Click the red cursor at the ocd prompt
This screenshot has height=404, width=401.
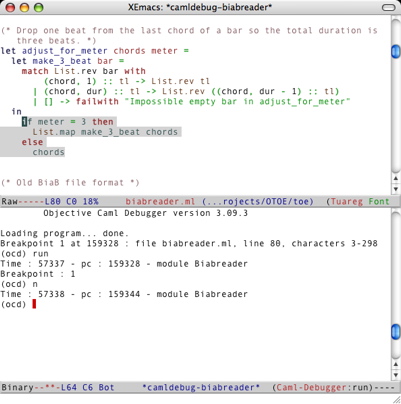[34, 304]
